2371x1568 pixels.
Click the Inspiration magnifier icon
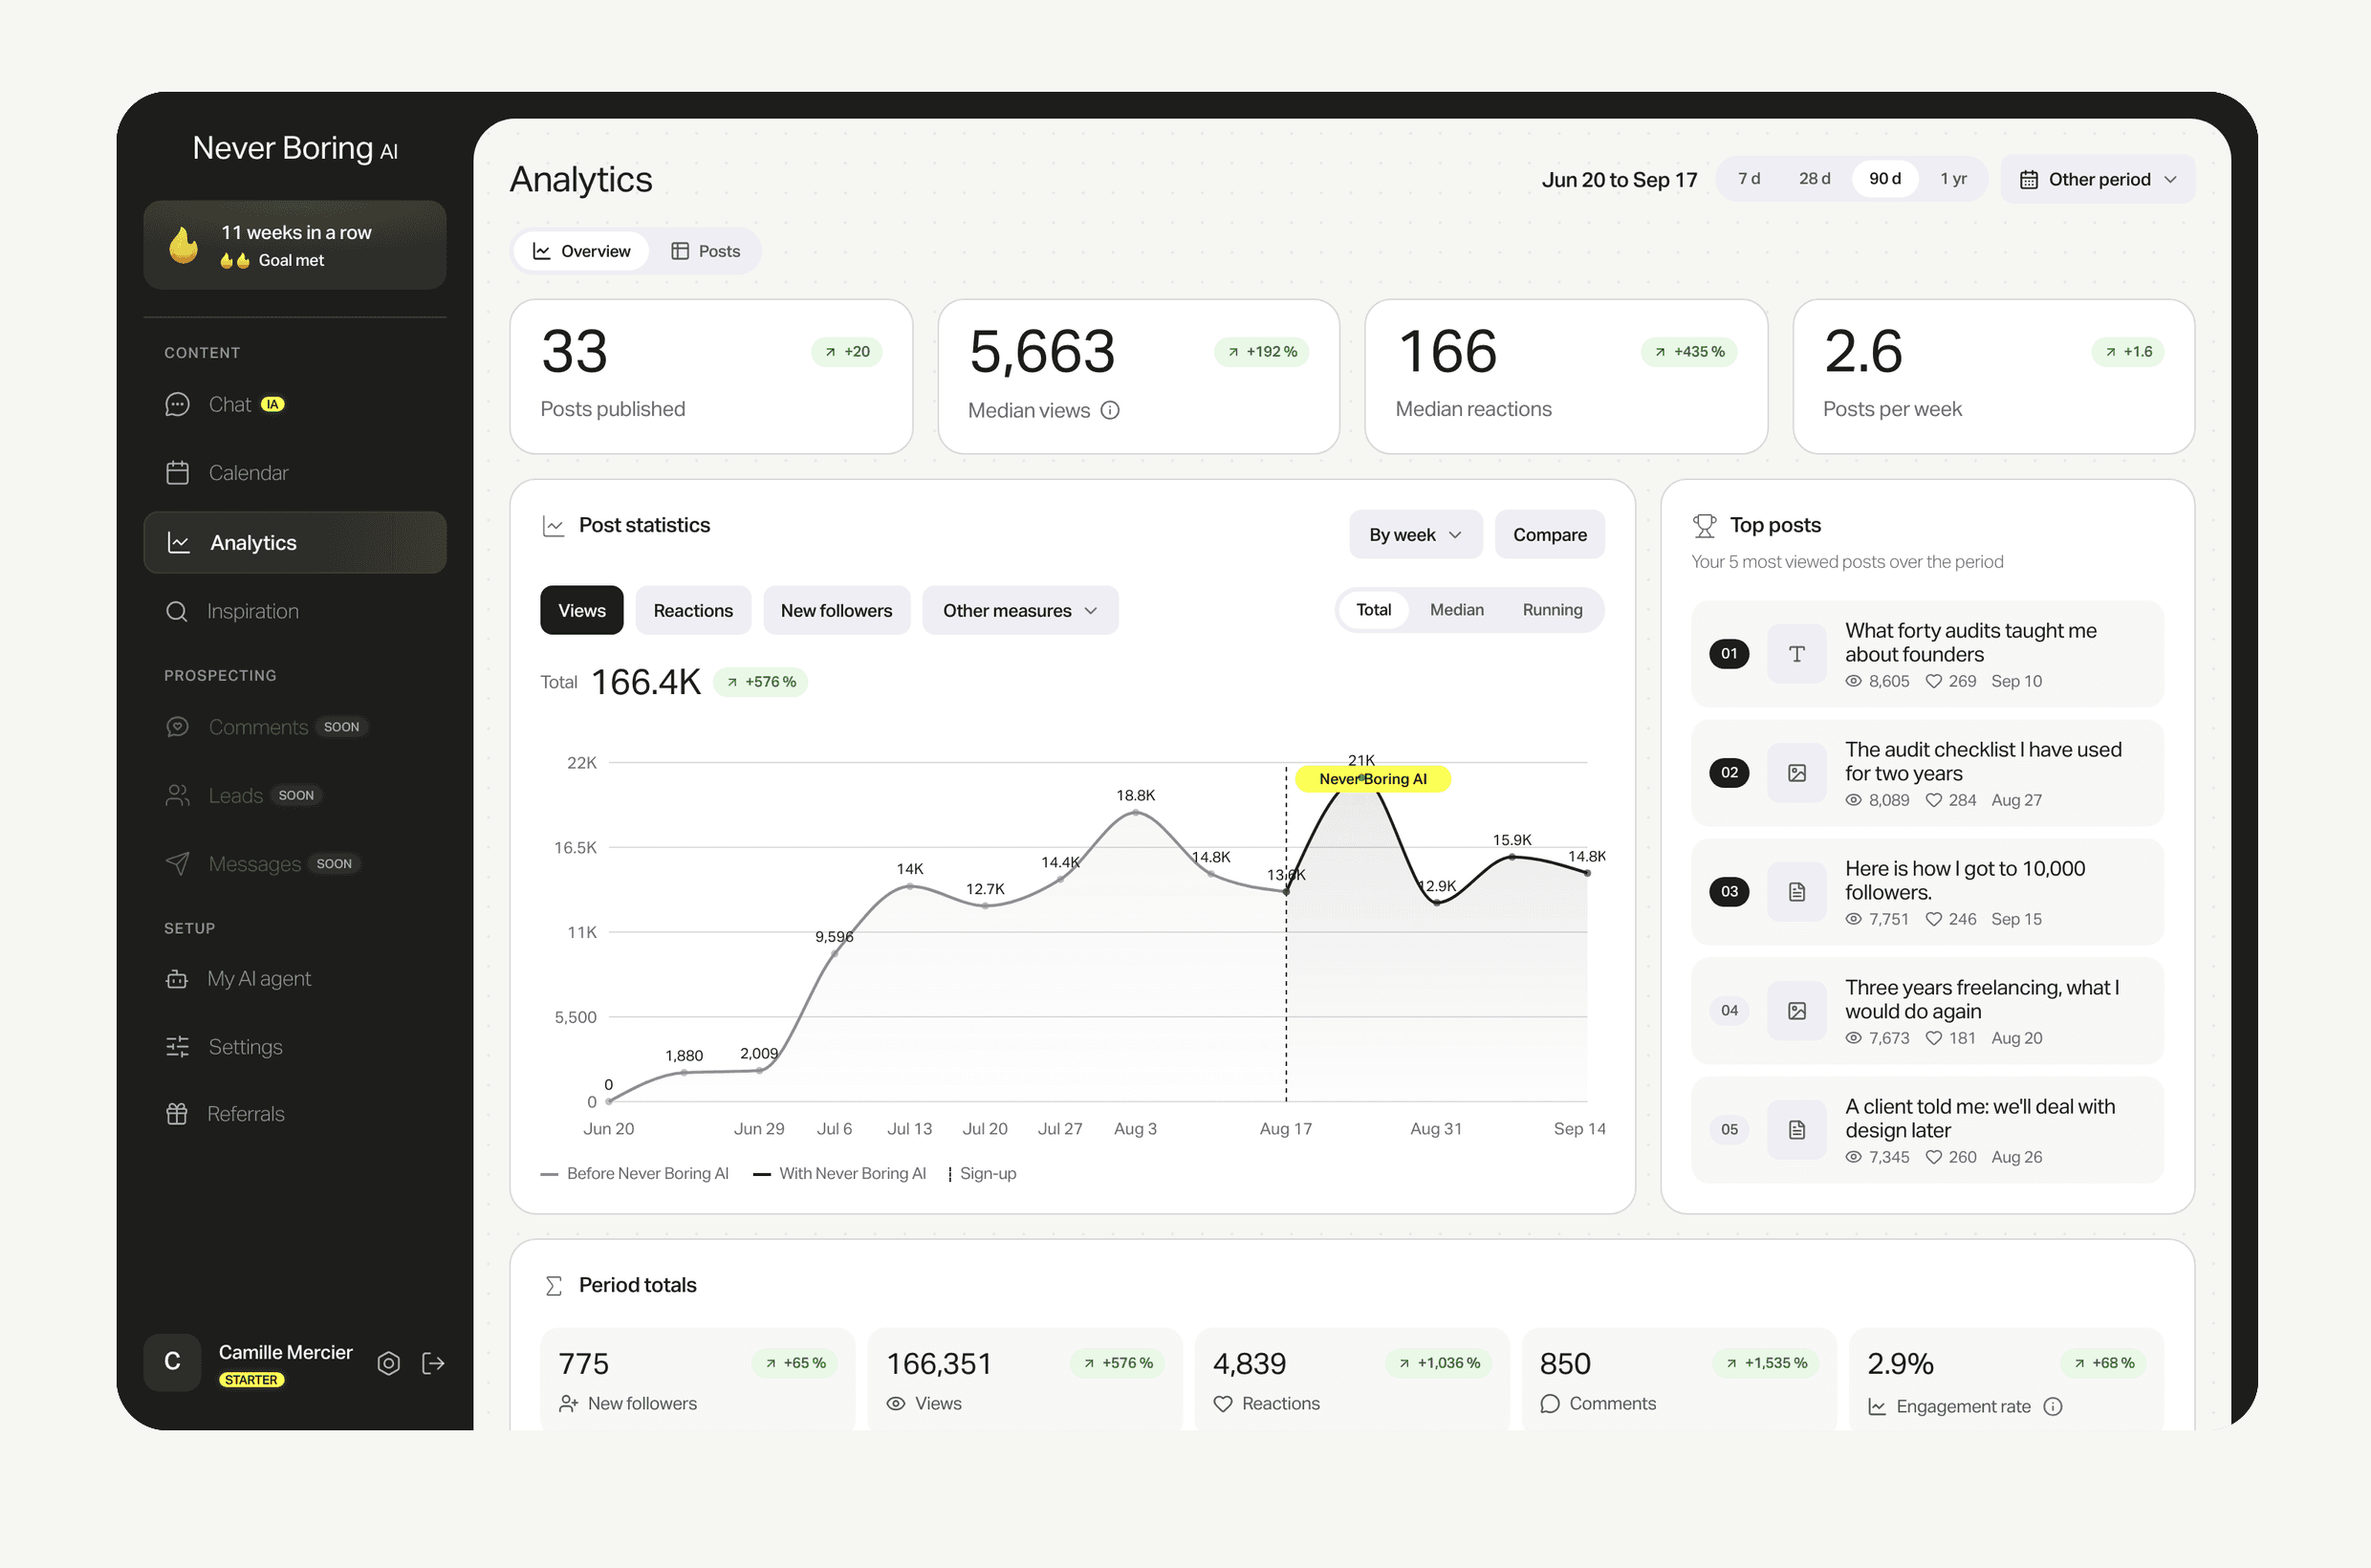point(177,611)
